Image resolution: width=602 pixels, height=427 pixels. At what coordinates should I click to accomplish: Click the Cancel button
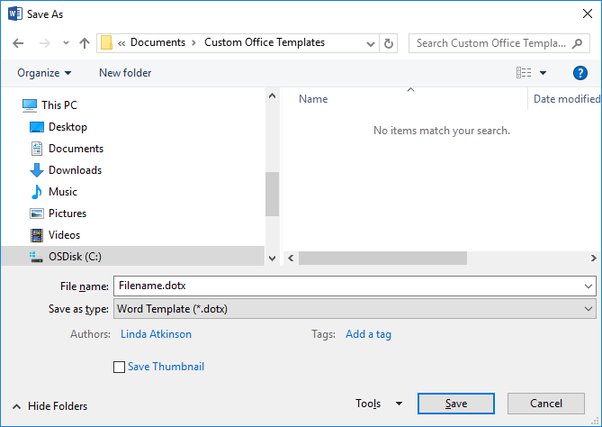[x=546, y=404]
